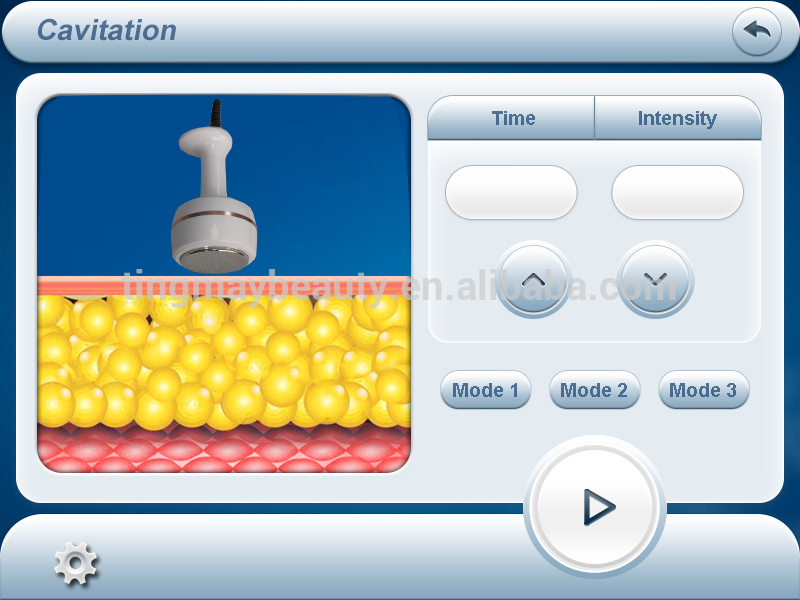Activate Mode 2
This screenshot has height=600, width=800.
(x=594, y=390)
